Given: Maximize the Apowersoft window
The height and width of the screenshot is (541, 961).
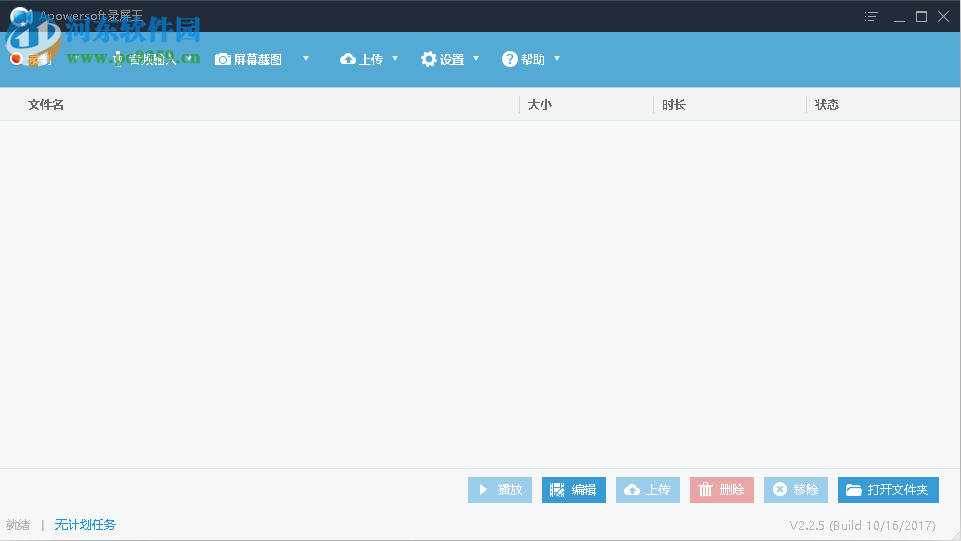Looking at the screenshot, I should pyautogui.click(x=921, y=17).
